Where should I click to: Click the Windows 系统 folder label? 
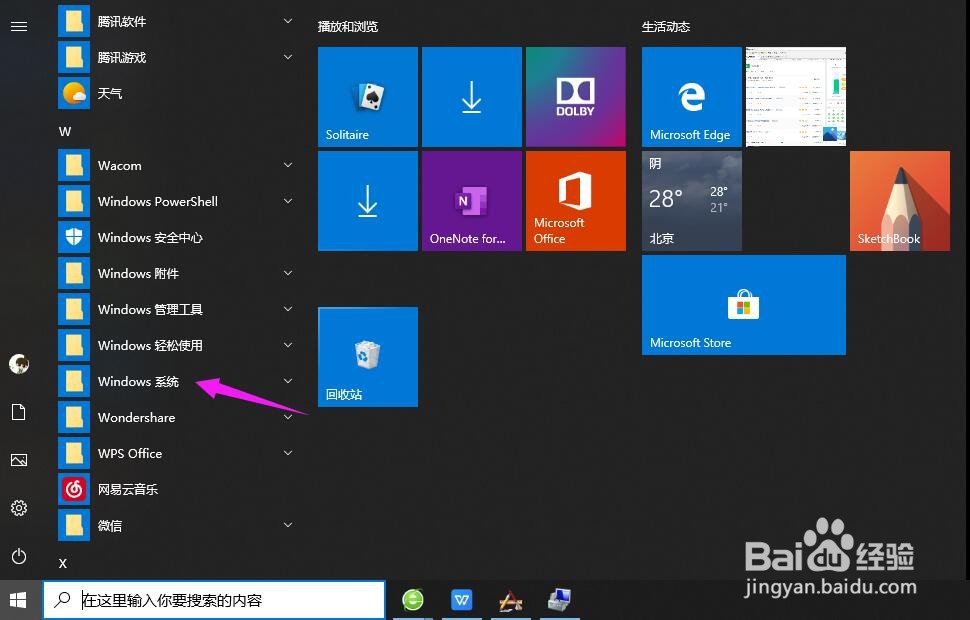click(x=138, y=382)
